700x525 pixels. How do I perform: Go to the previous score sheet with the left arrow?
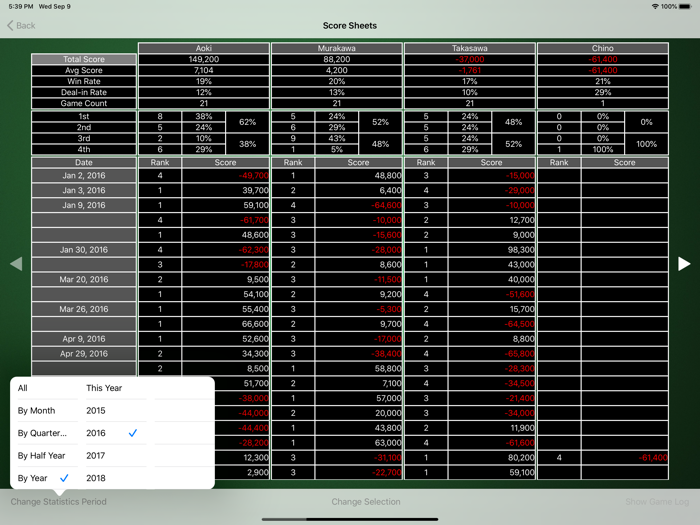[16, 264]
